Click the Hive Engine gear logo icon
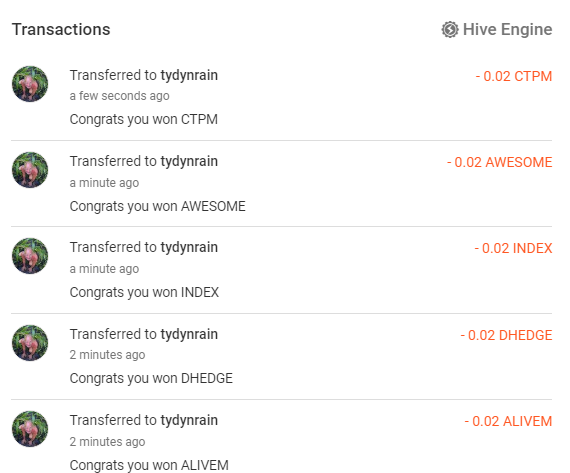Viewport: 570px width, 473px height. tap(450, 29)
